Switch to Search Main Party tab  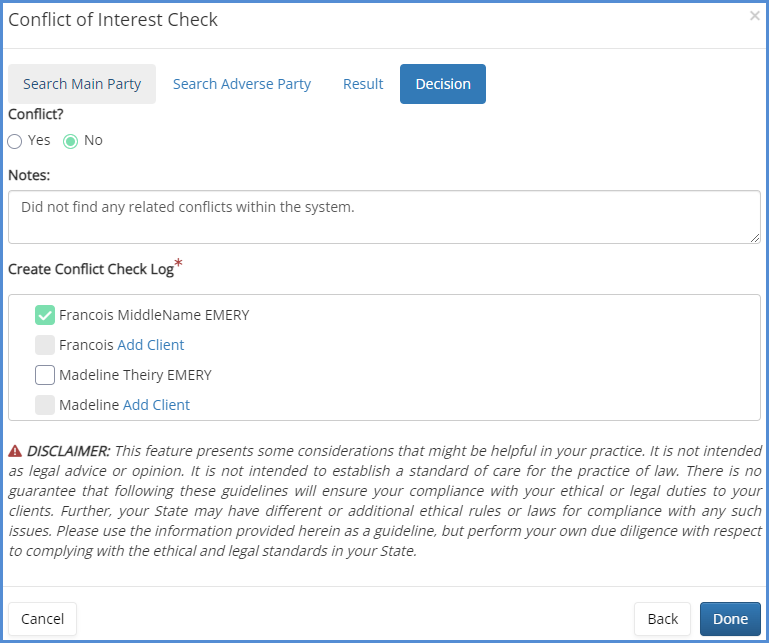82,84
